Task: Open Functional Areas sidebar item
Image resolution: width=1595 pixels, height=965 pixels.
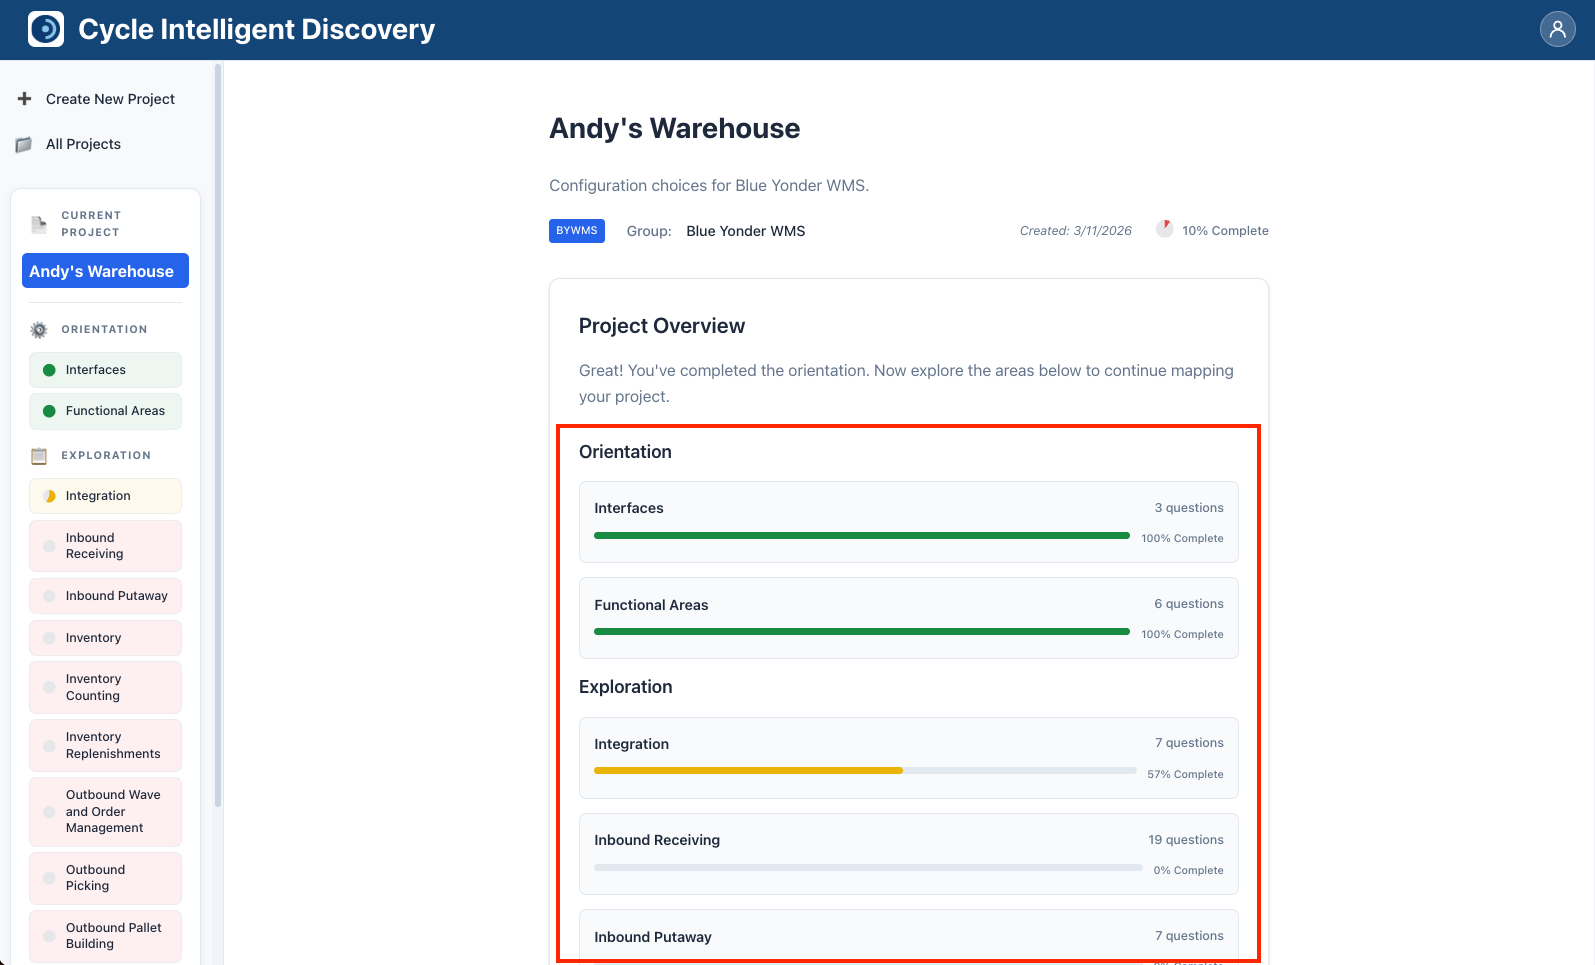Action: tap(105, 411)
